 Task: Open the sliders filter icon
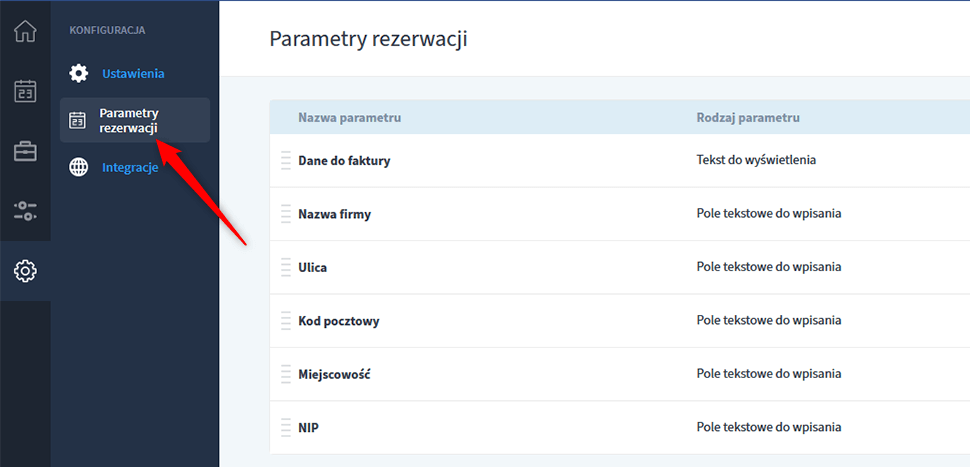click(x=25, y=211)
